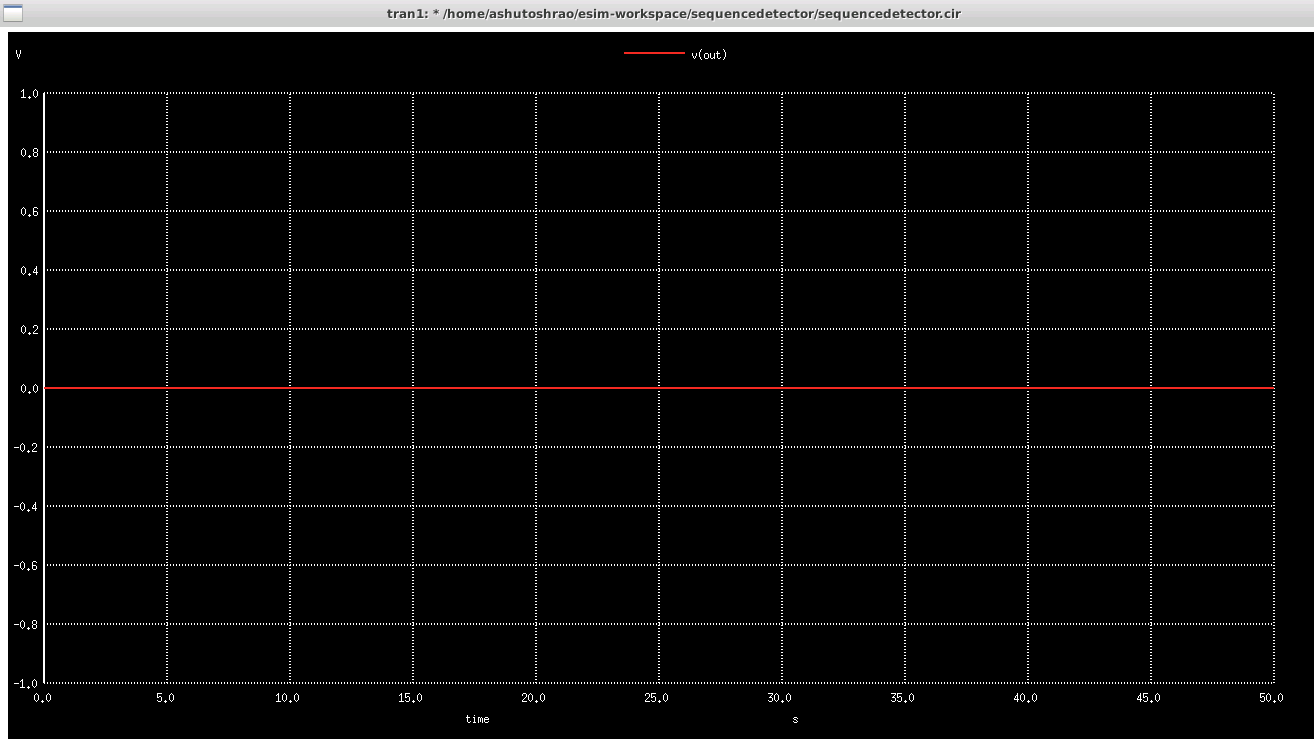Image resolution: width=1314 pixels, height=739 pixels.
Task: Click the 0.8 y-axis label
Action: click(29, 153)
